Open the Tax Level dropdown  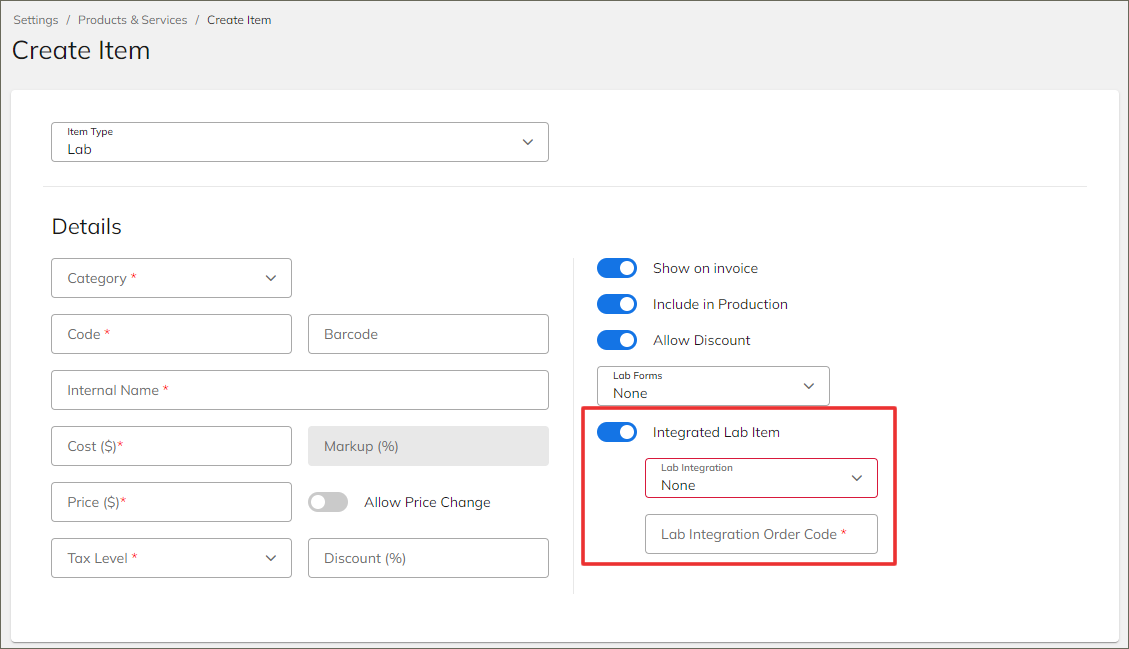click(171, 558)
